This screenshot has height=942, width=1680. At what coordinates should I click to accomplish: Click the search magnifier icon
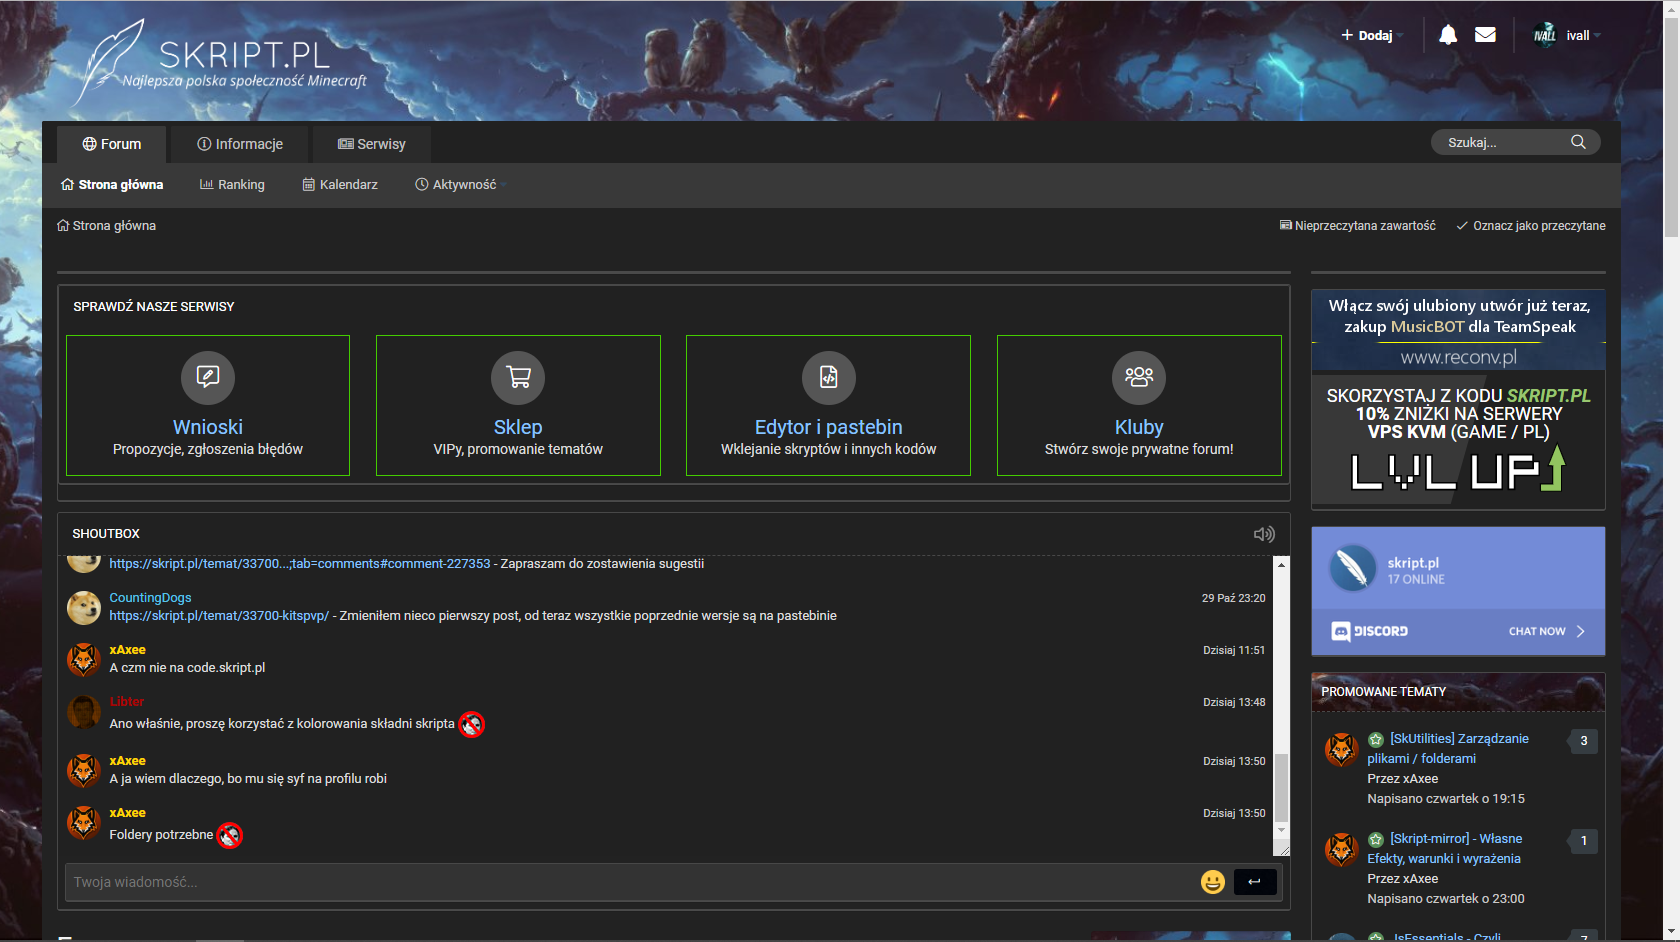point(1578,142)
